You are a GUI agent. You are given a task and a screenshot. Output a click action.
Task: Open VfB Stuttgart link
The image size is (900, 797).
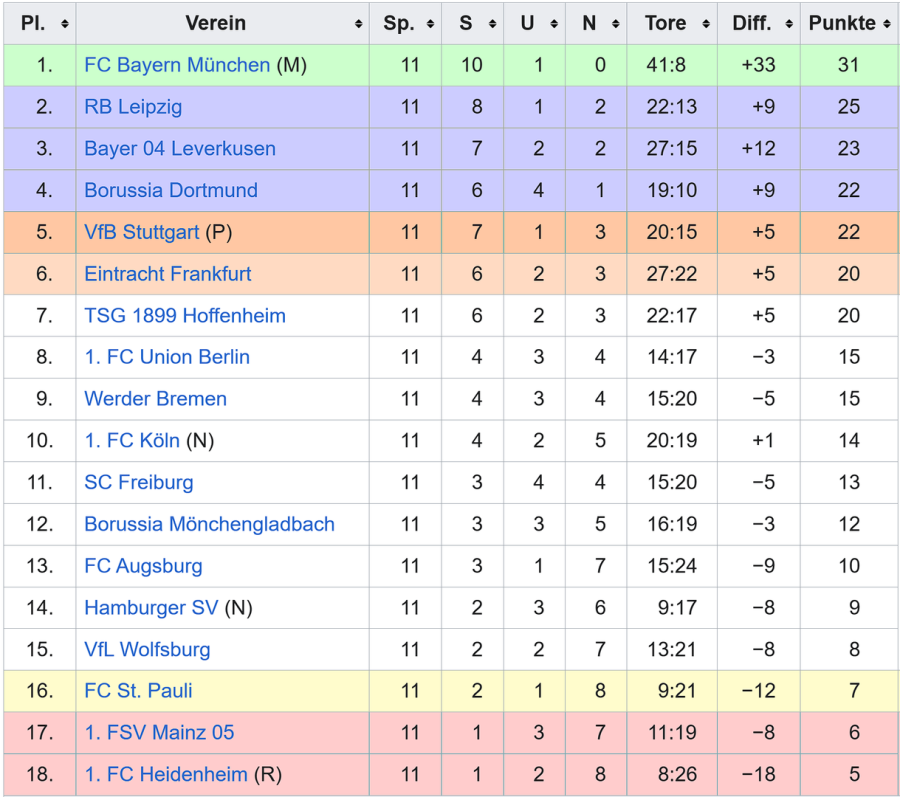pyautogui.click(x=142, y=232)
